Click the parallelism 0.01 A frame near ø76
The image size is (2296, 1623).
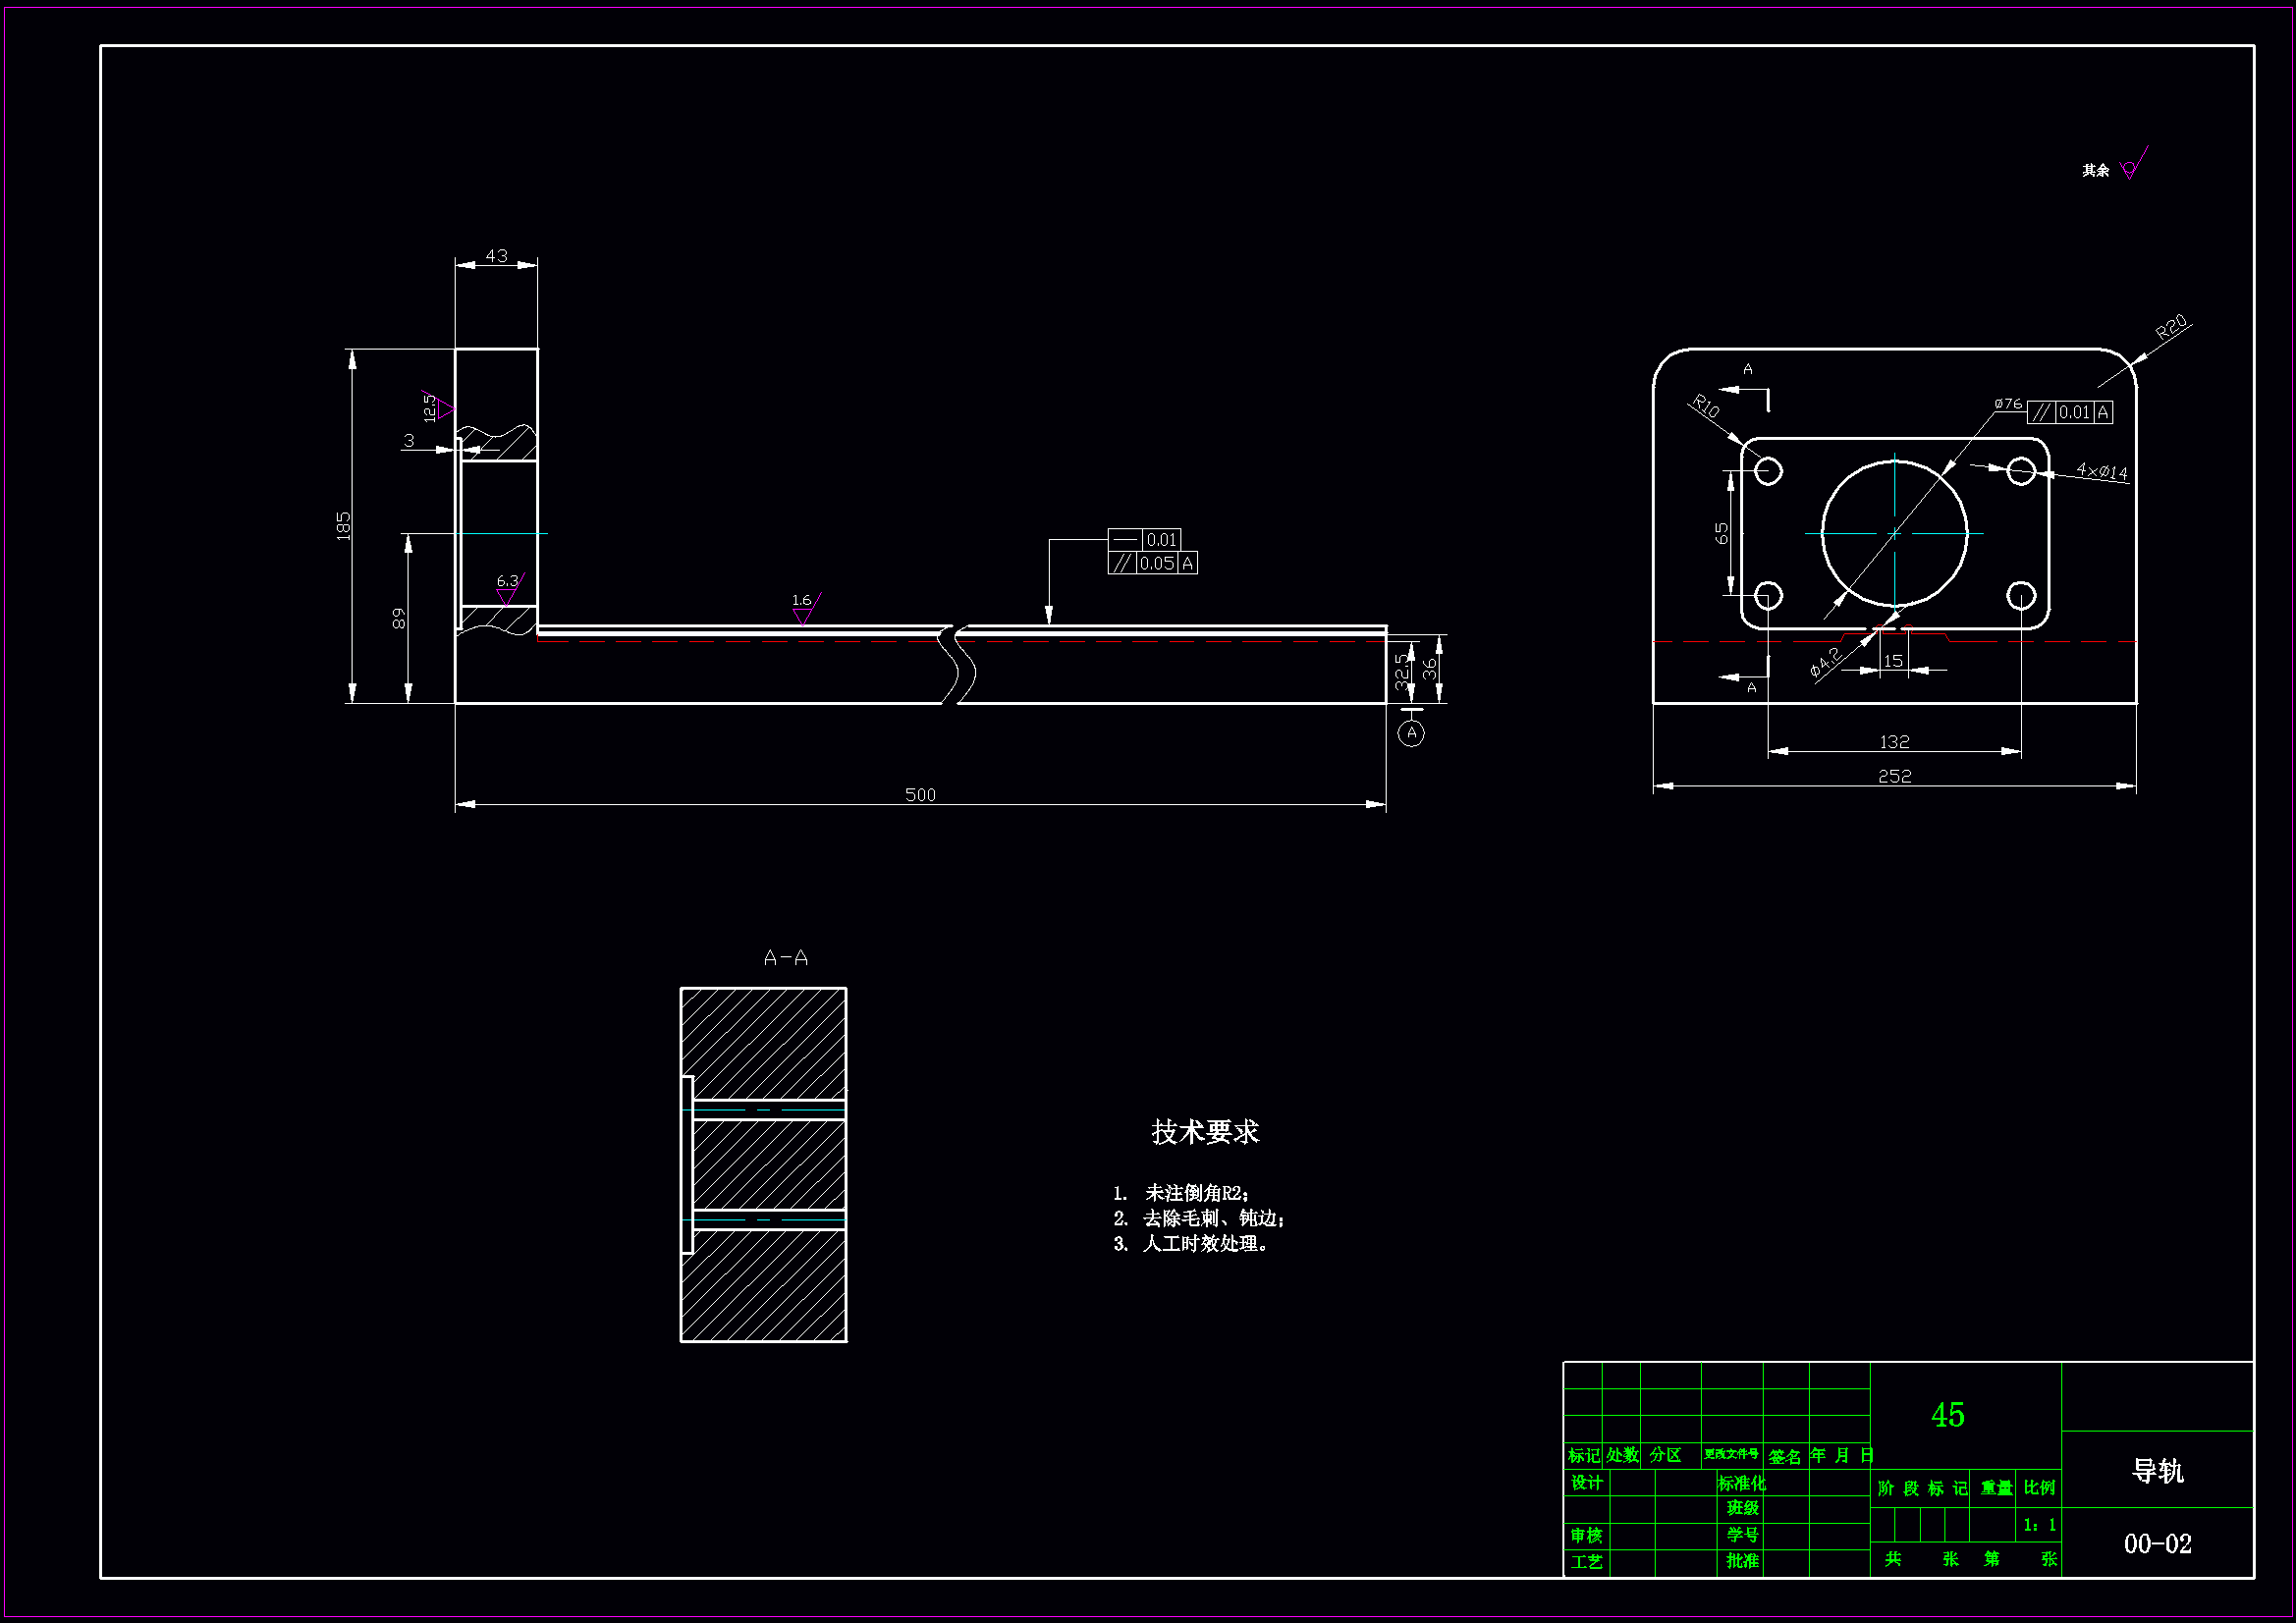[2070, 412]
